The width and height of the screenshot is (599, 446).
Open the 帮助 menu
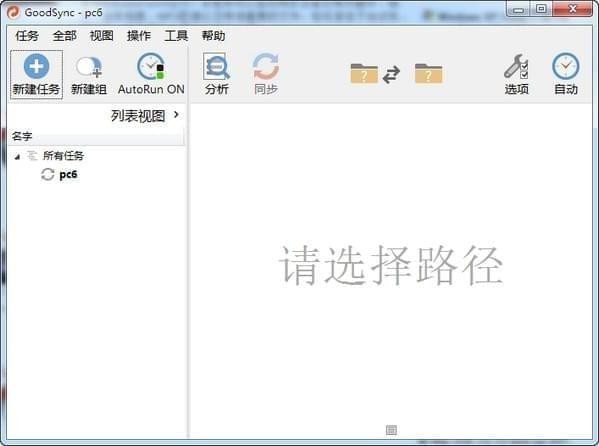213,36
